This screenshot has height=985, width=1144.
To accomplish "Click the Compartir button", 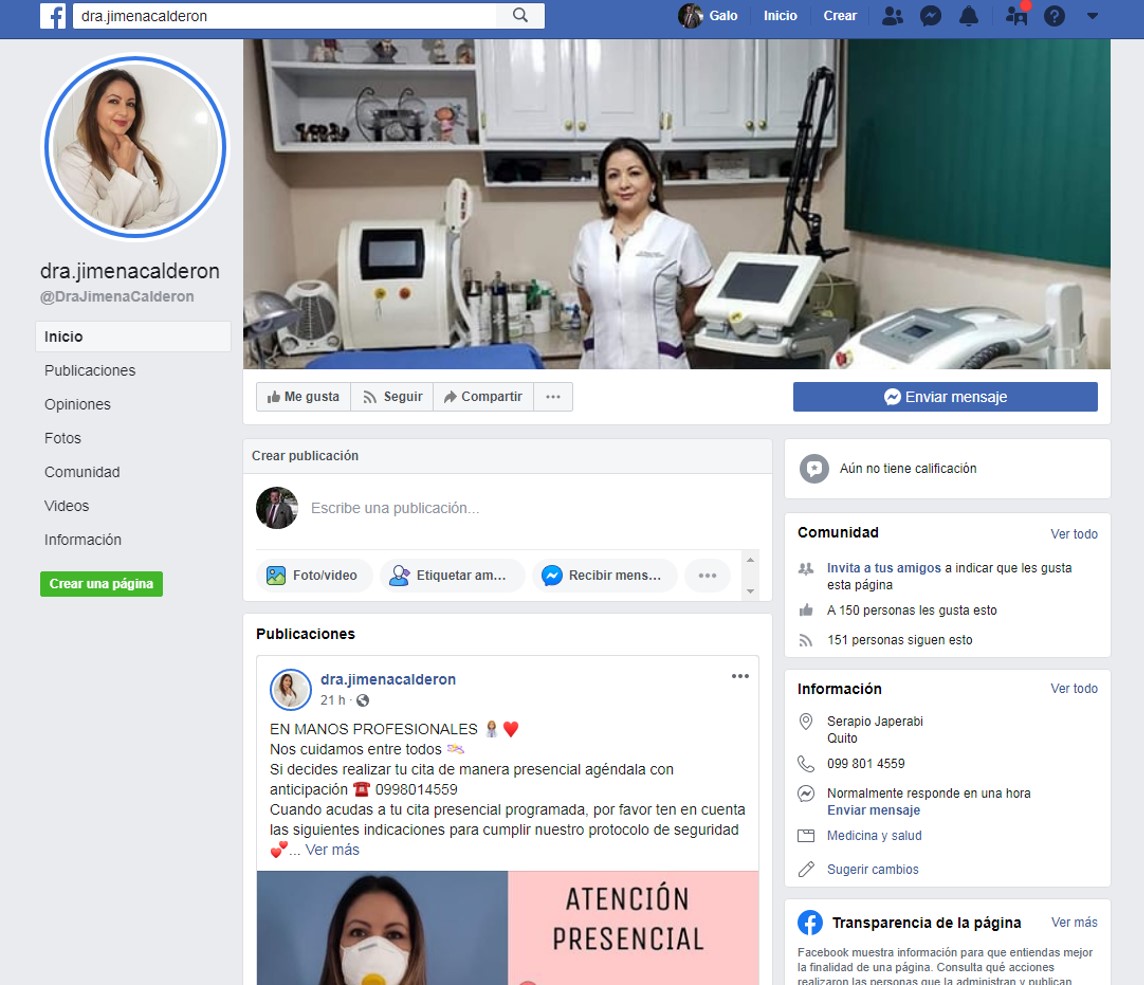I will [483, 397].
